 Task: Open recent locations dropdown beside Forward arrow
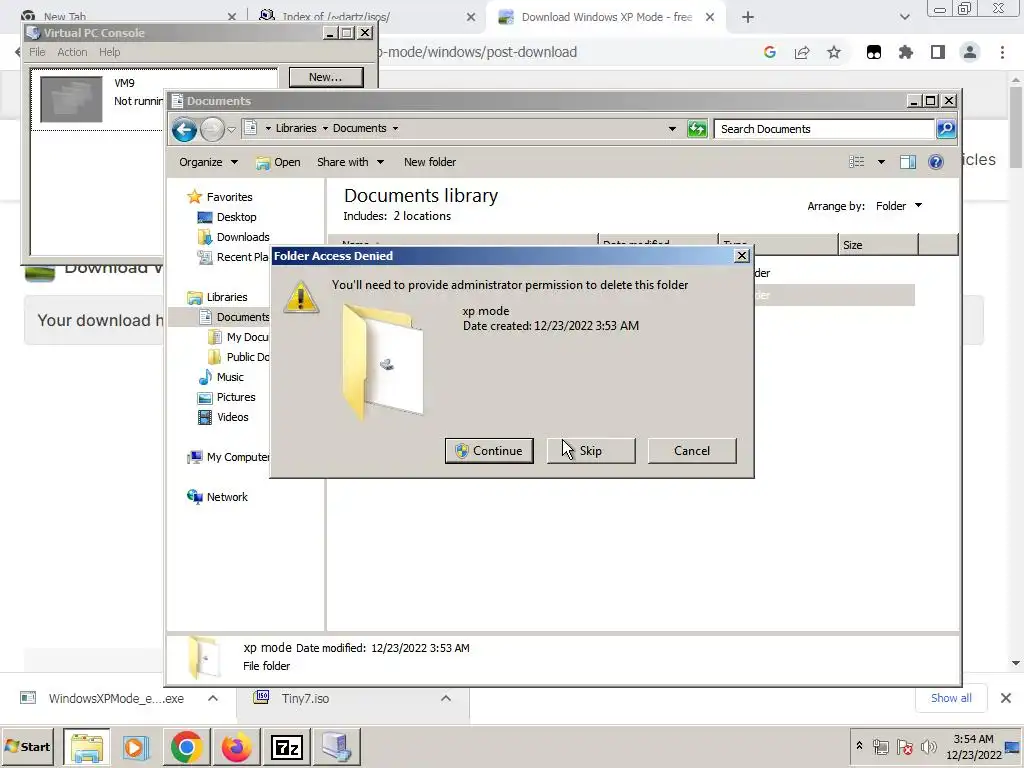point(231,129)
